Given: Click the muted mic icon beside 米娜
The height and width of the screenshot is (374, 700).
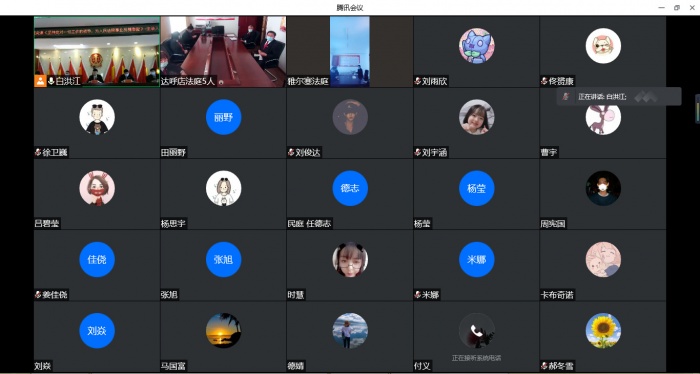Looking at the screenshot, I should click(x=418, y=295).
